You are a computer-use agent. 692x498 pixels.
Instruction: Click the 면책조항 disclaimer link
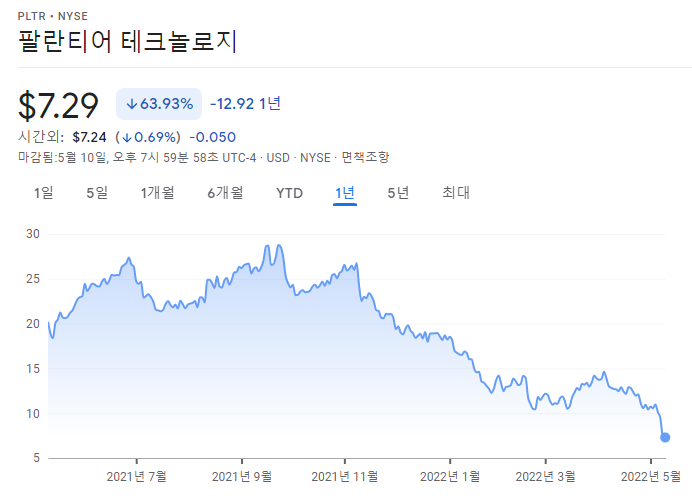[365, 158]
